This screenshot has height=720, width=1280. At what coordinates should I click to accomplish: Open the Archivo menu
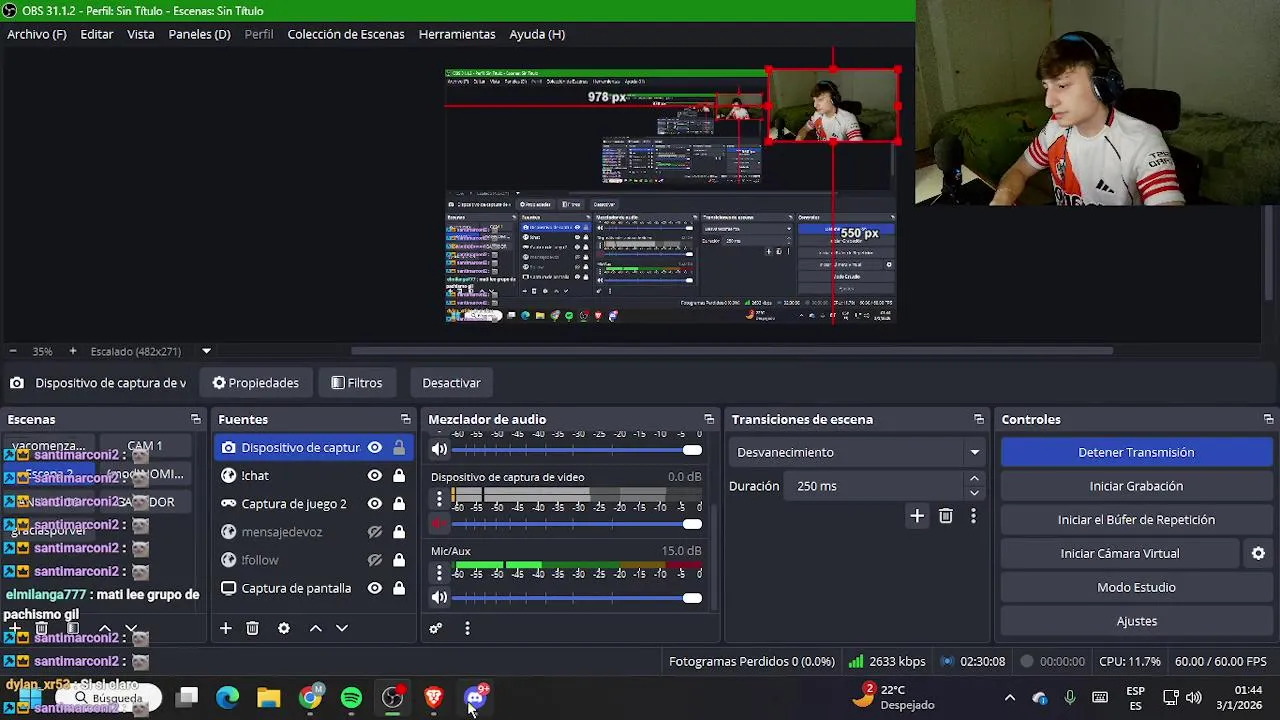tap(37, 34)
